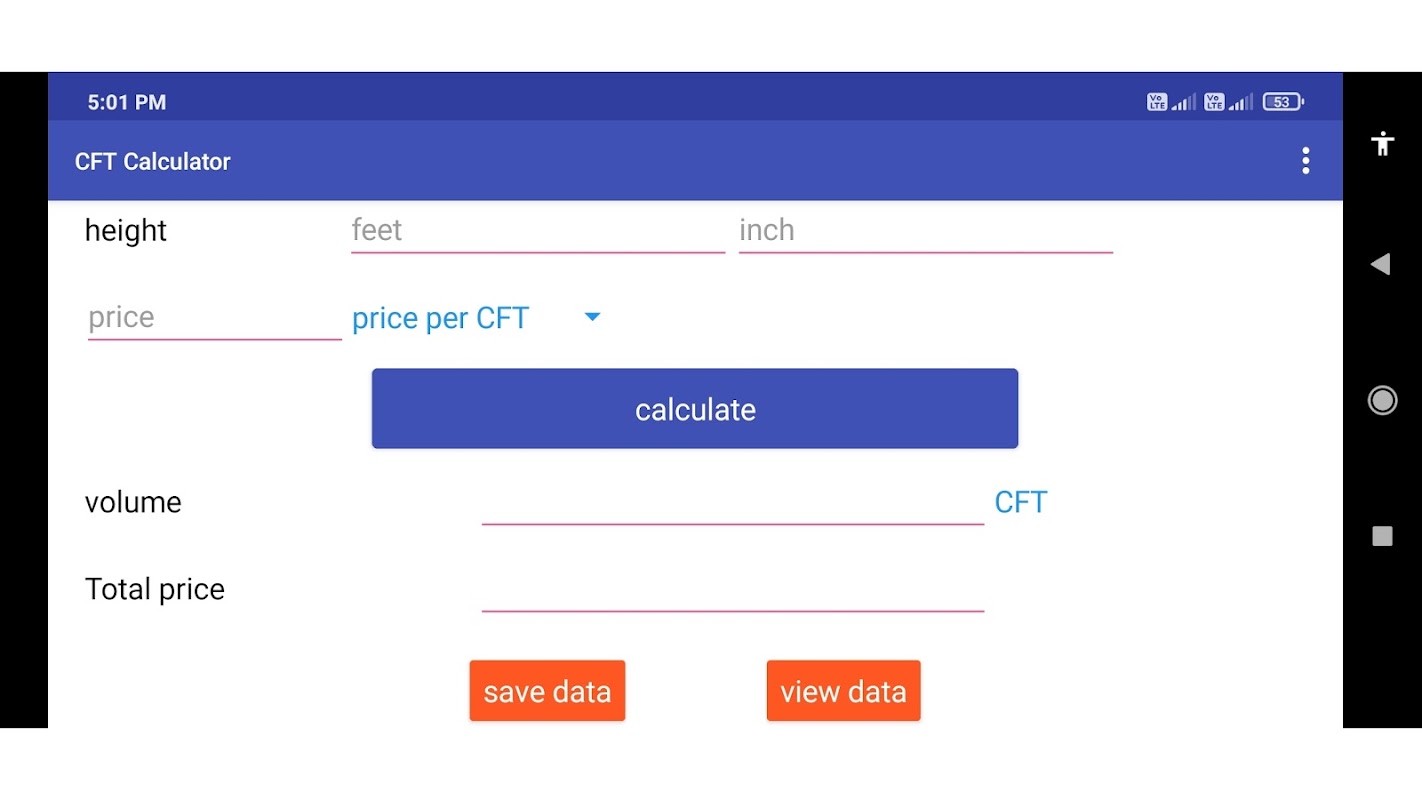The width and height of the screenshot is (1422, 800).
Task: Select the Total price result field
Action: click(x=732, y=590)
